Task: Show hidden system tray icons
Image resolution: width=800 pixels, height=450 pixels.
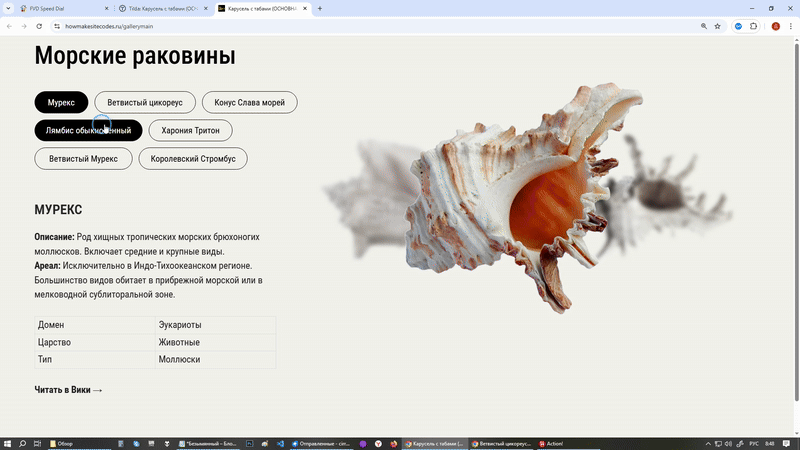Action: [708, 444]
